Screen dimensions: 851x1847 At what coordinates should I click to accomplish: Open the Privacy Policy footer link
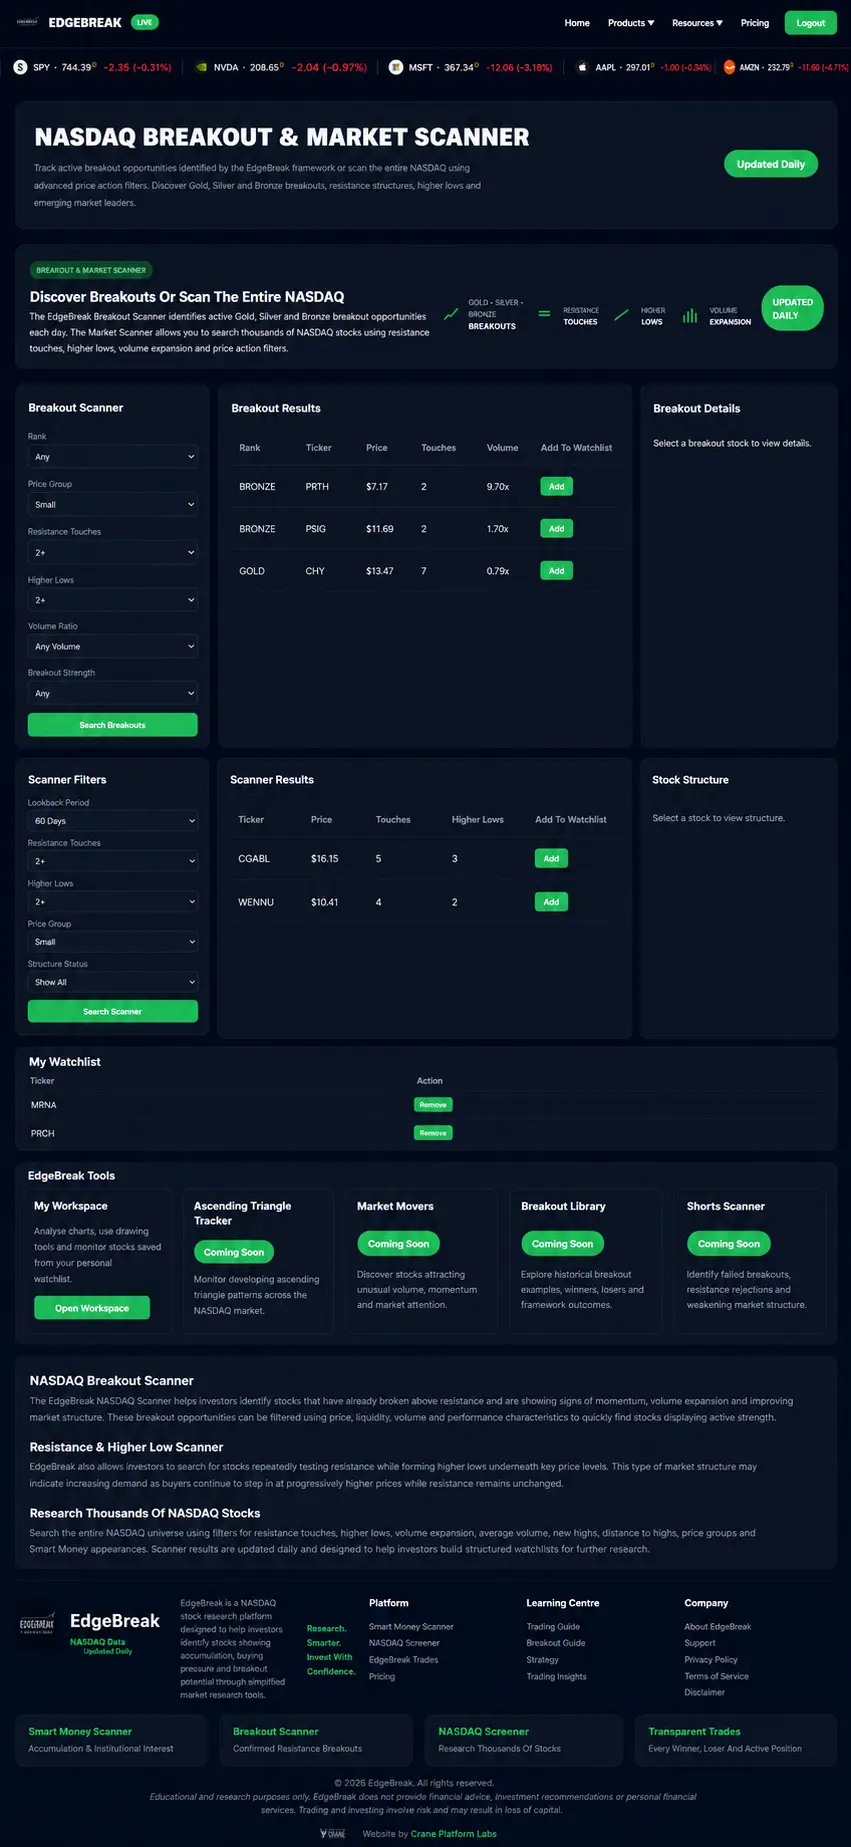pyautogui.click(x=711, y=1660)
